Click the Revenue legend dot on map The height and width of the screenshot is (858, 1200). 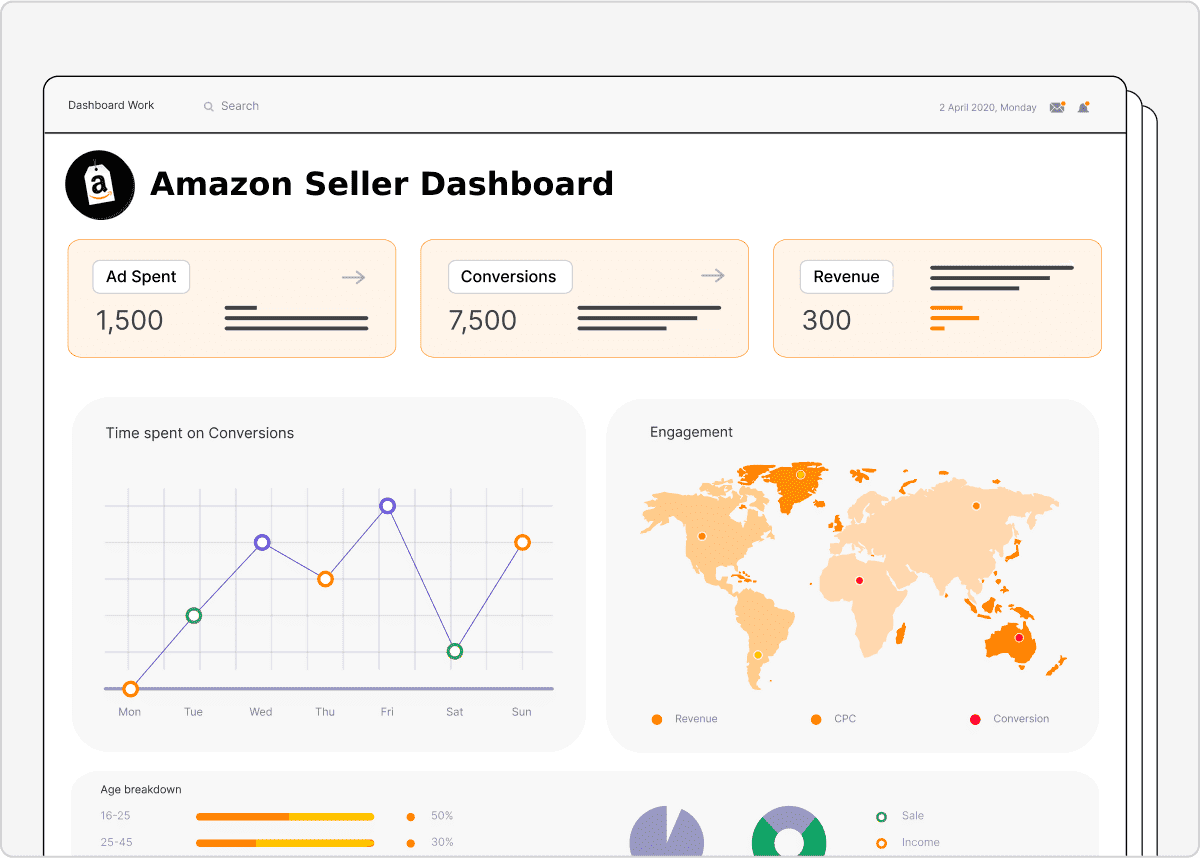[656, 720]
